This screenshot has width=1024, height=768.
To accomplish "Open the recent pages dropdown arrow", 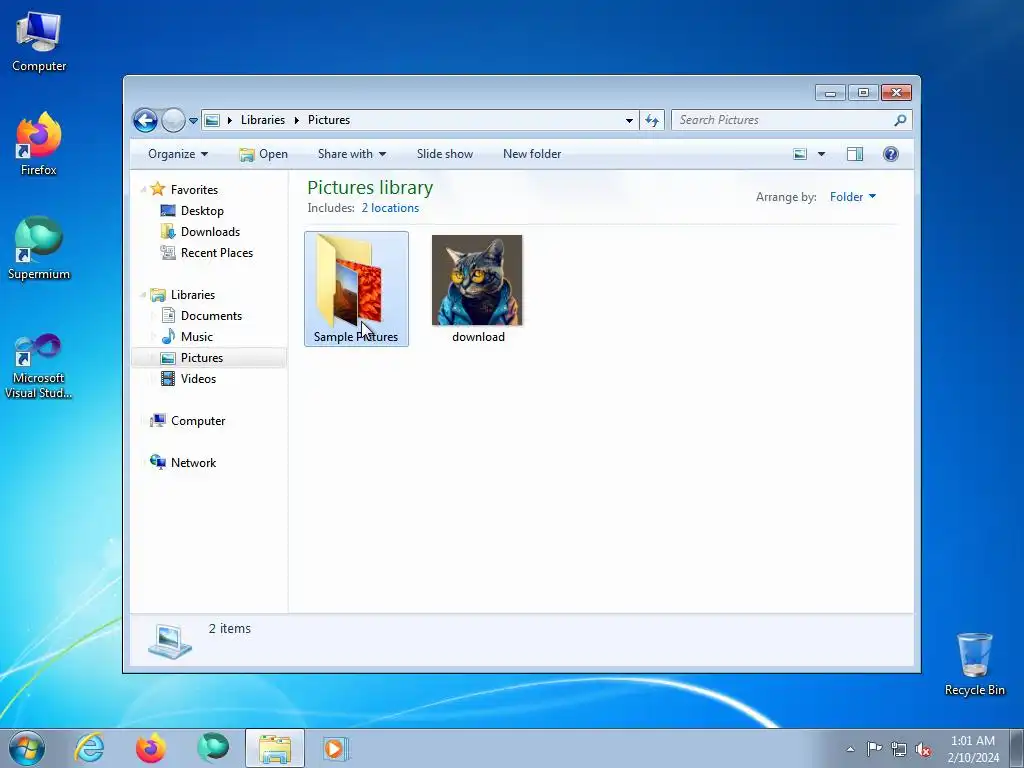I will (x=193, y=121).
